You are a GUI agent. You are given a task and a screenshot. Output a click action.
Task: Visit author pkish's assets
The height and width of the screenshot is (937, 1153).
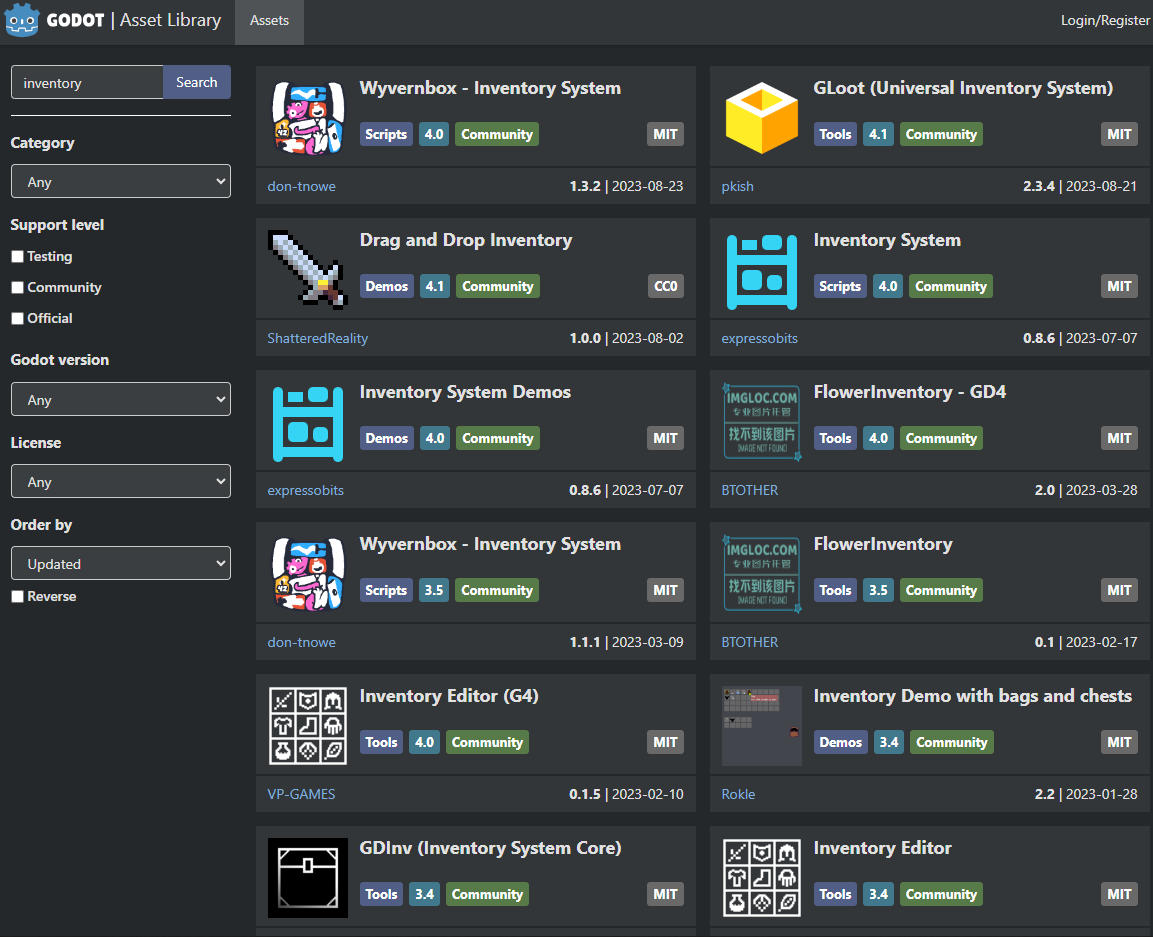[738, 187]
